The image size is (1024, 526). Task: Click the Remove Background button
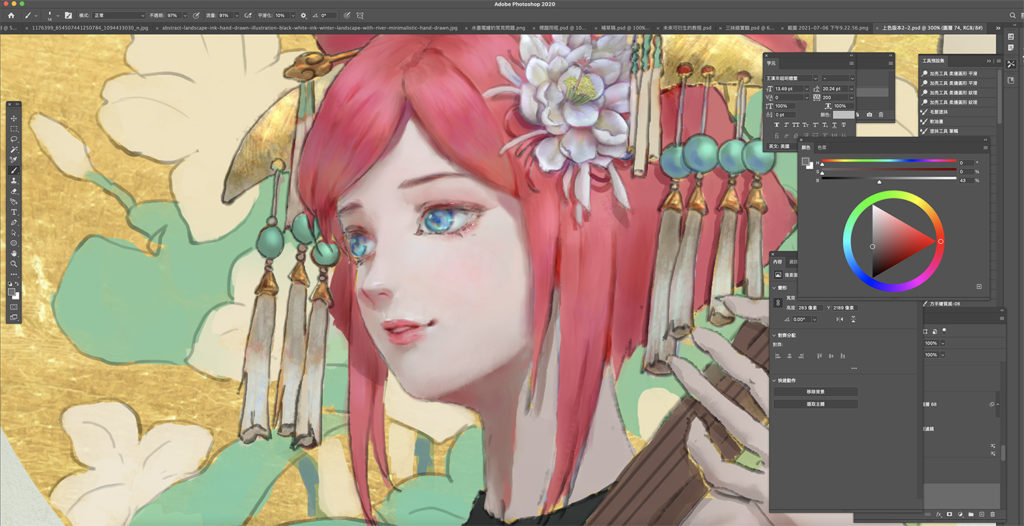pyautogui.click(x=816, y=392)
